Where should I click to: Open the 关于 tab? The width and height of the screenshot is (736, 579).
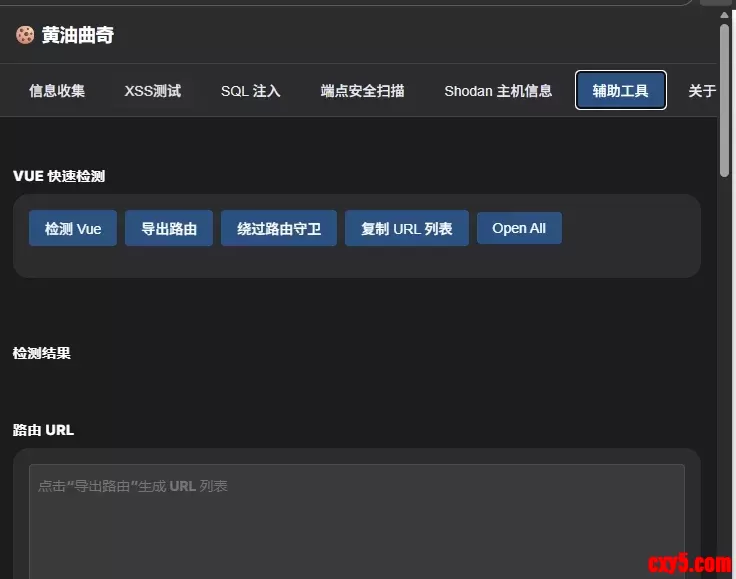tap(702, 91)
